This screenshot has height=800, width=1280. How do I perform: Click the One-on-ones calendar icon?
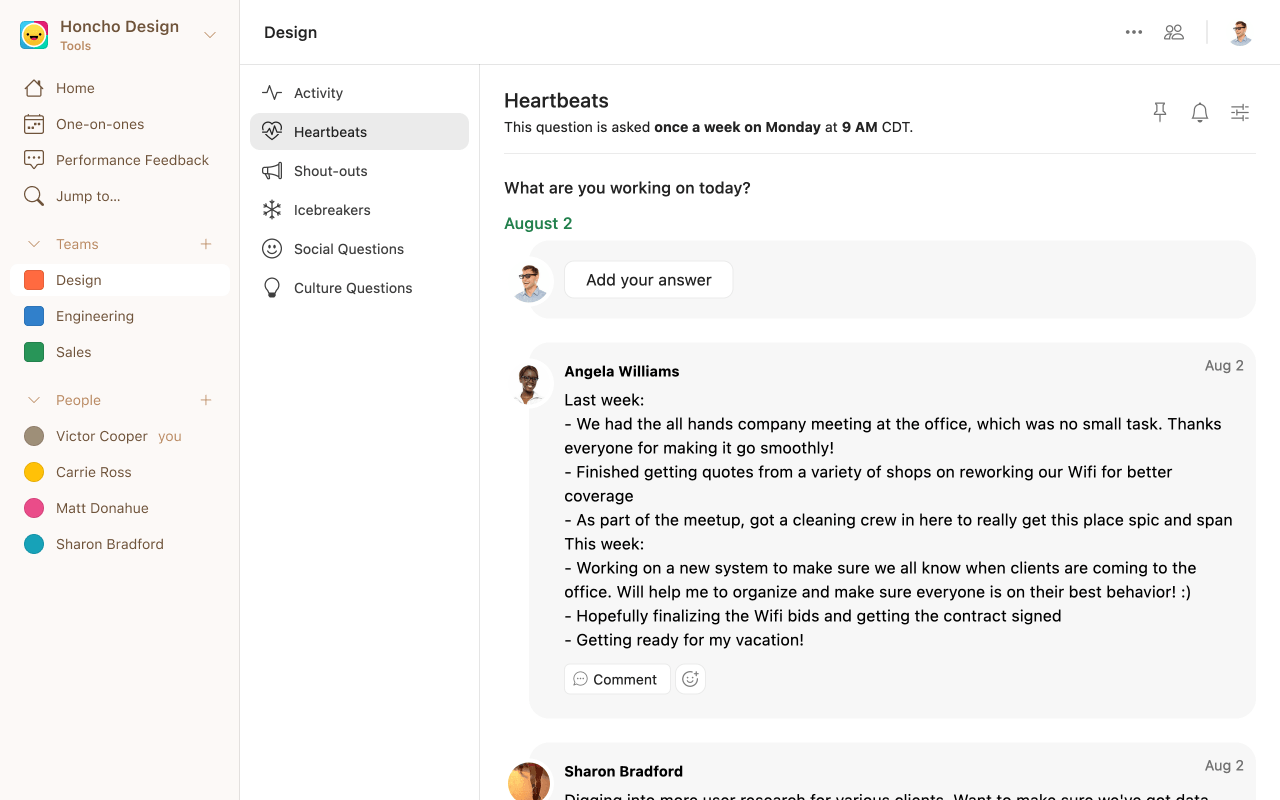tap(34, 124)
